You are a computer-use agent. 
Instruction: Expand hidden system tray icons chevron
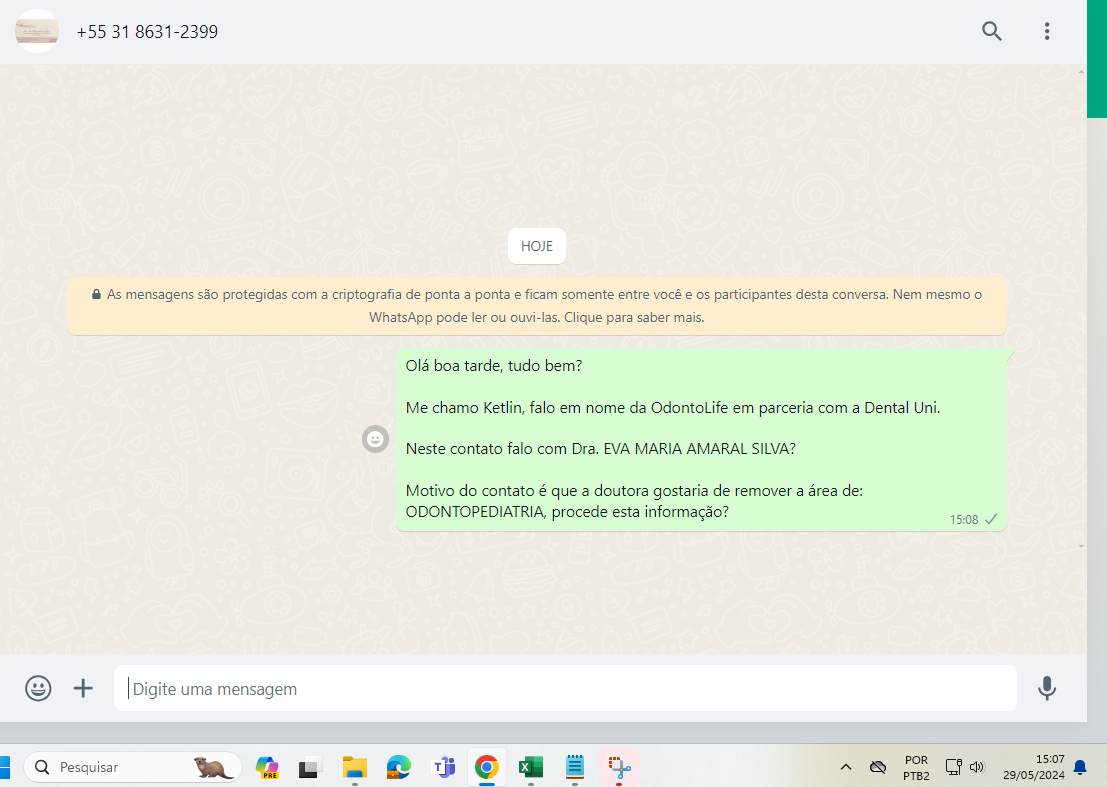pyautogui.click(x=846, y=767)
